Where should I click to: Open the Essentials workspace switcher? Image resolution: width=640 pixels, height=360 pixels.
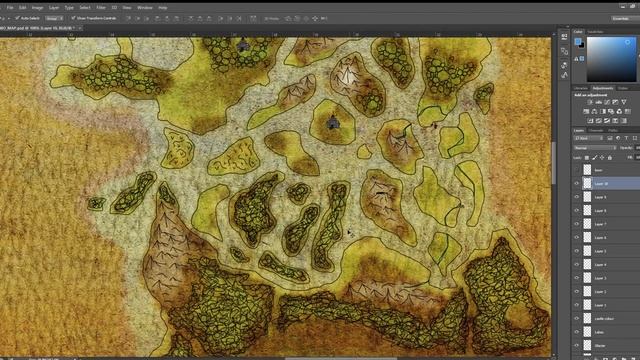click(625, 18)
